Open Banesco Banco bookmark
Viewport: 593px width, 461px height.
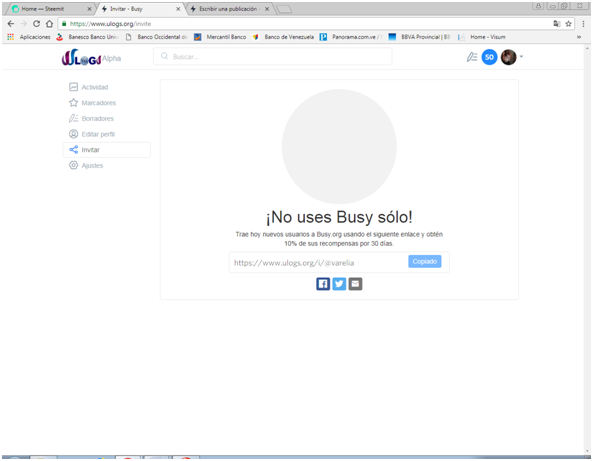(88, 37)
